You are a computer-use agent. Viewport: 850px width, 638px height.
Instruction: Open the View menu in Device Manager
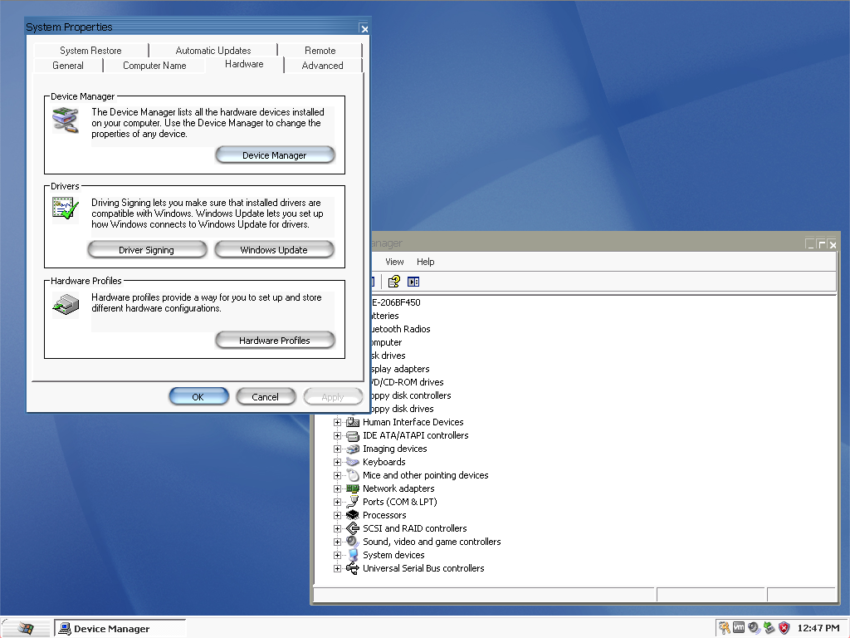(394, 262)
